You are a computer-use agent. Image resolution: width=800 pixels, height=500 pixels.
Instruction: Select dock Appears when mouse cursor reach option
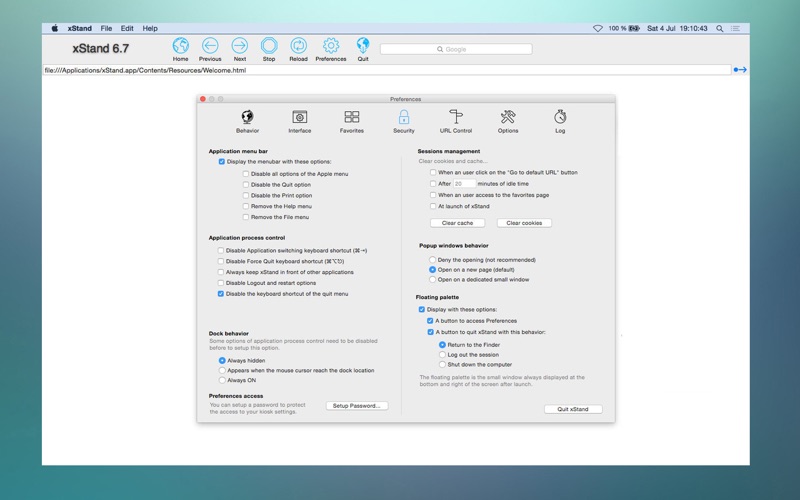point(222,370)
